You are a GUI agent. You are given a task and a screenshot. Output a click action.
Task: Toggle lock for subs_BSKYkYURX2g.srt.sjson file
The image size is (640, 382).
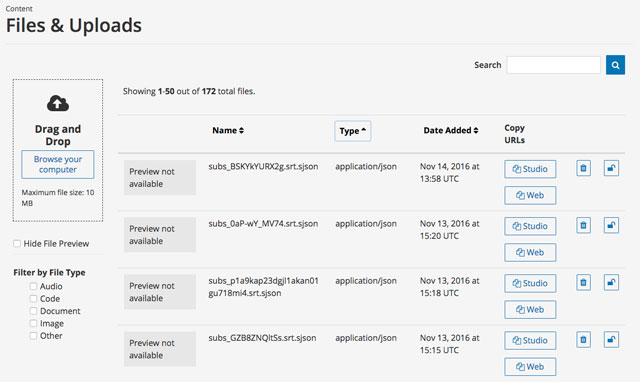point(611,168)
